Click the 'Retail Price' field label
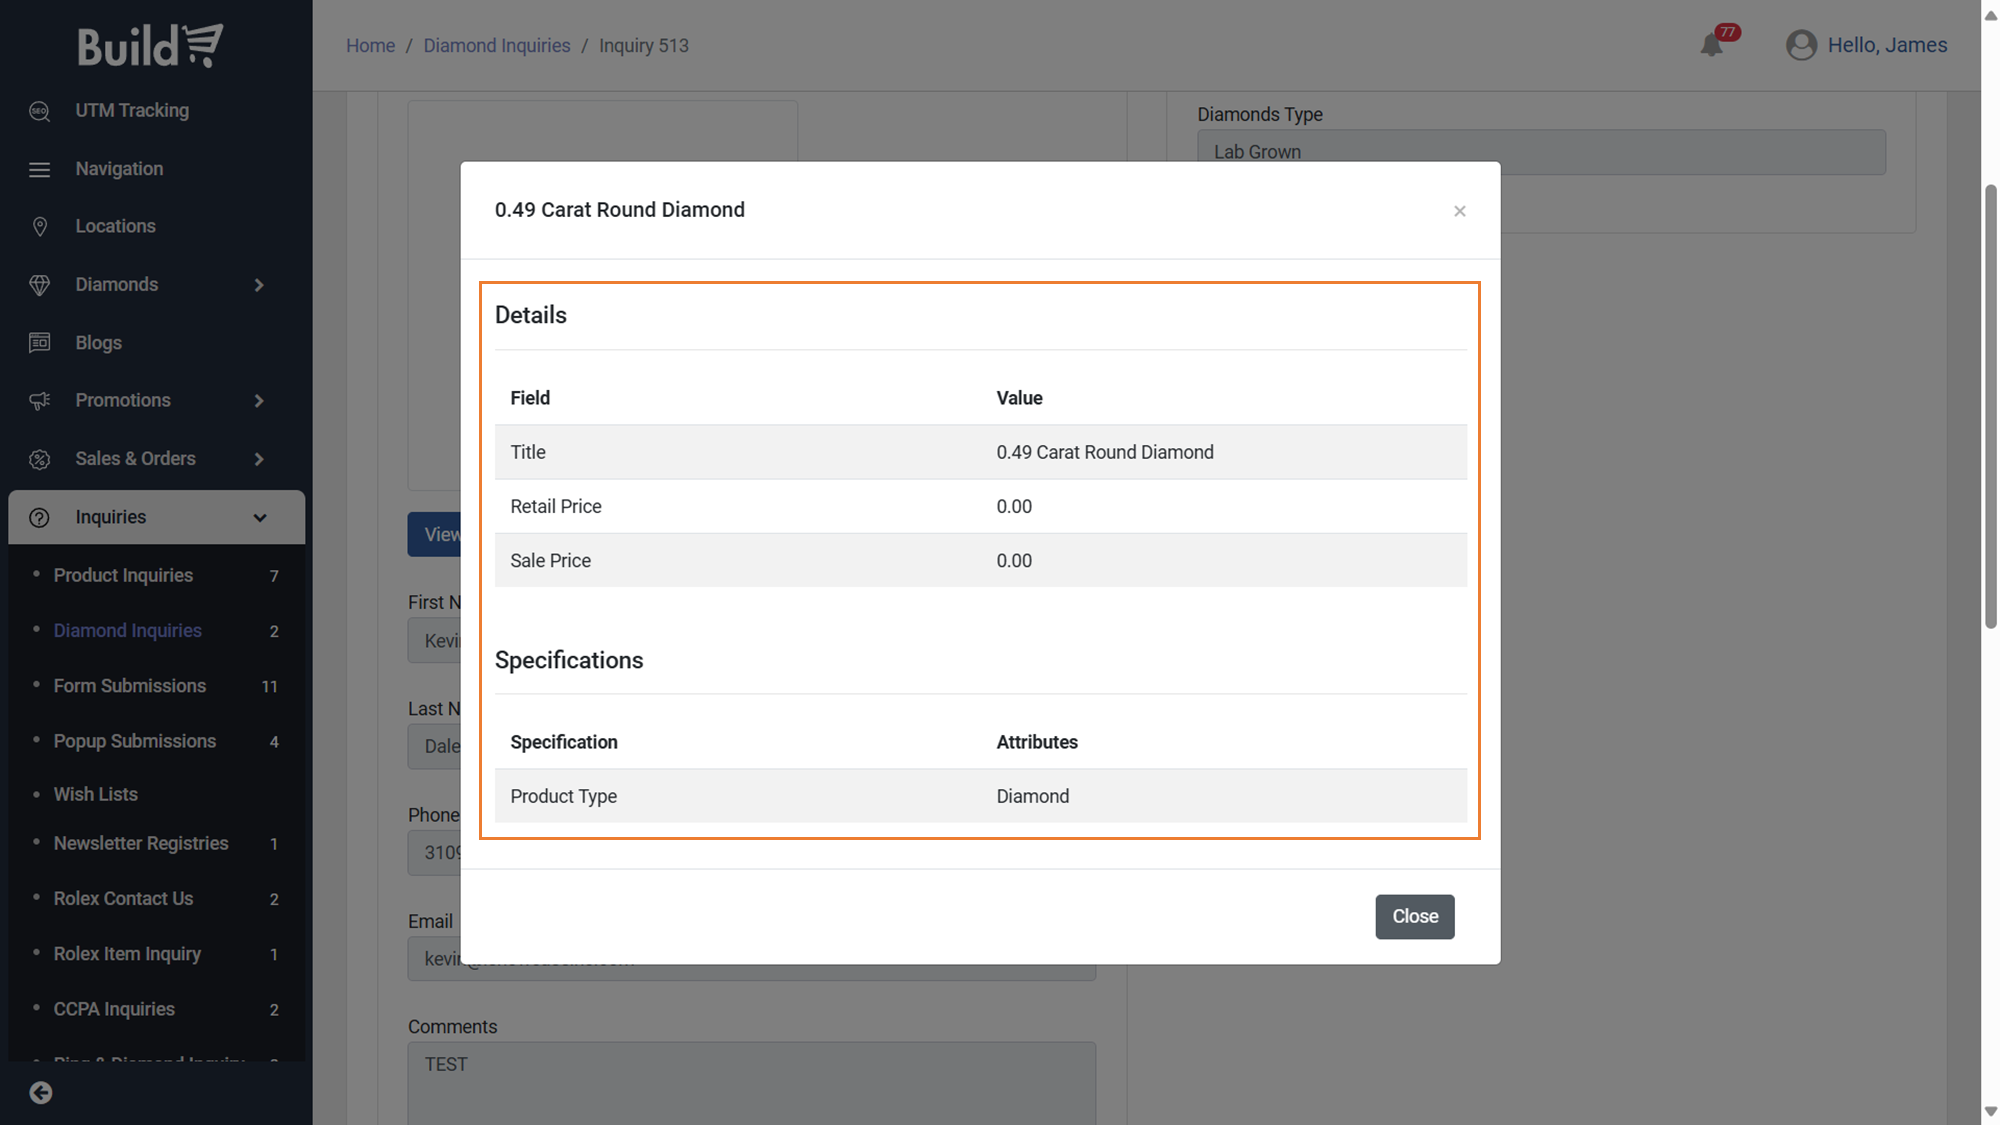Image resolution: width=2000 pixels, height=1125 pixels. pyautogui.click(x=555, y=506)
